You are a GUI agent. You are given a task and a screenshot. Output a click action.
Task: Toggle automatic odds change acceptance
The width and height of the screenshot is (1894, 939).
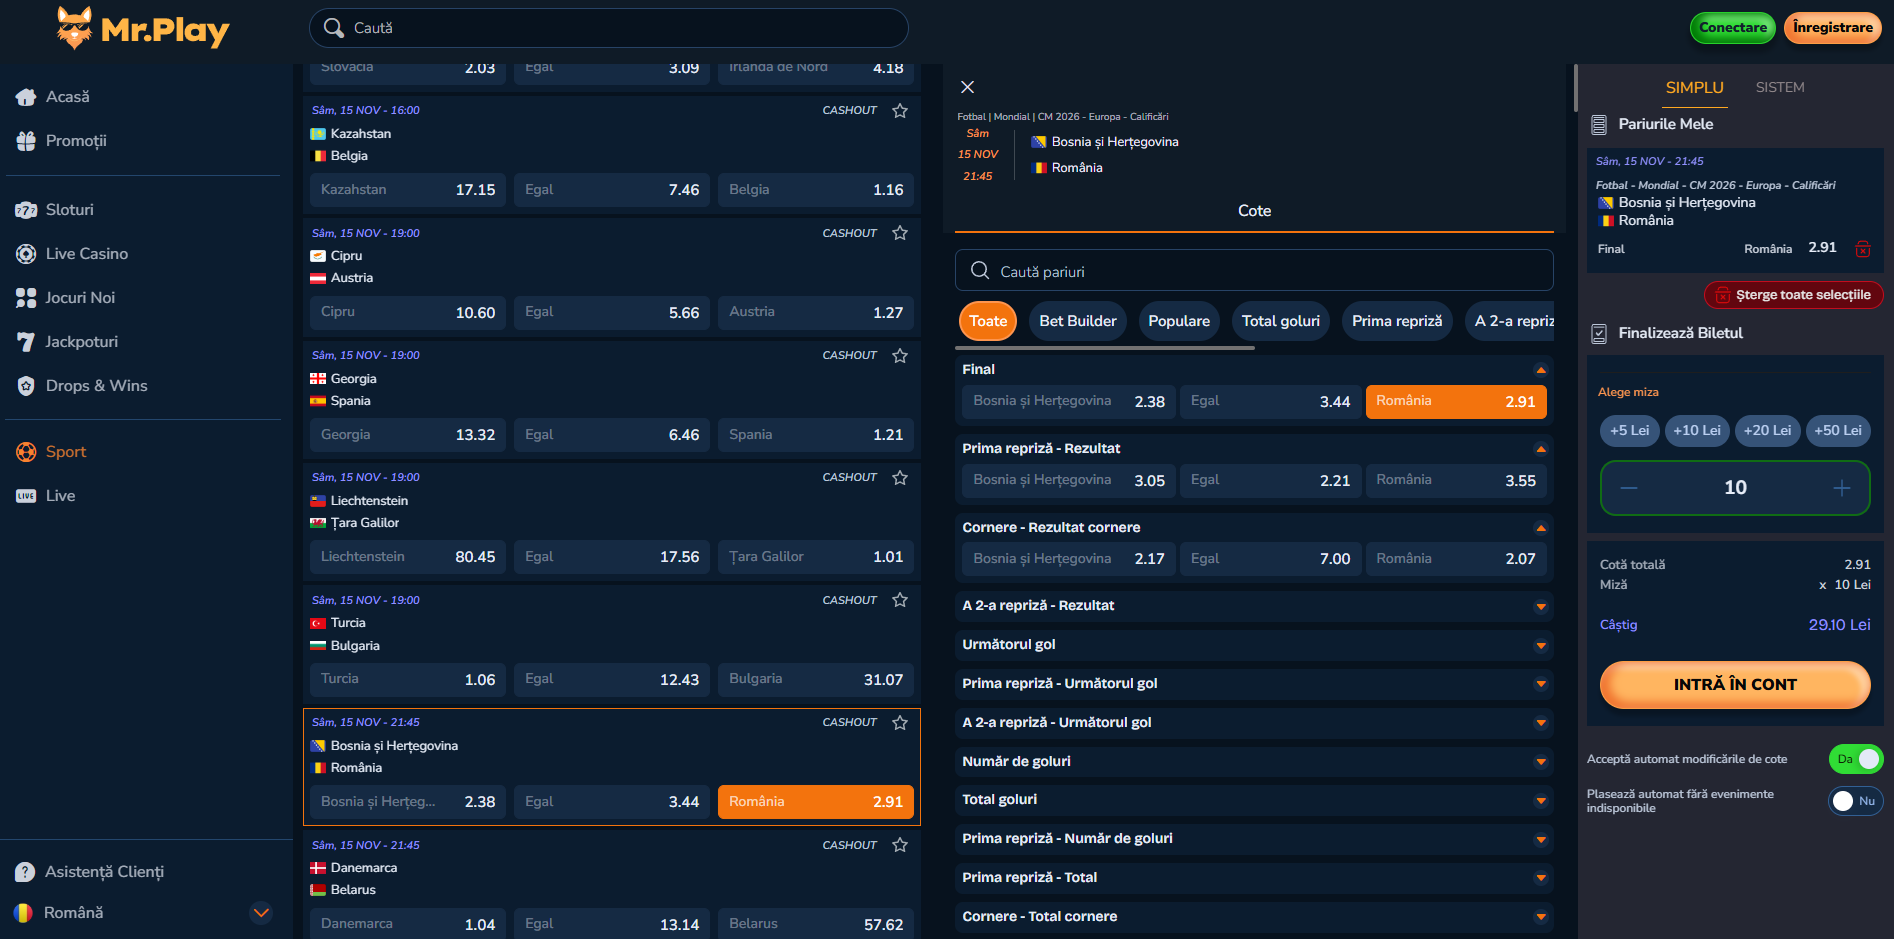click(1855, 759)
